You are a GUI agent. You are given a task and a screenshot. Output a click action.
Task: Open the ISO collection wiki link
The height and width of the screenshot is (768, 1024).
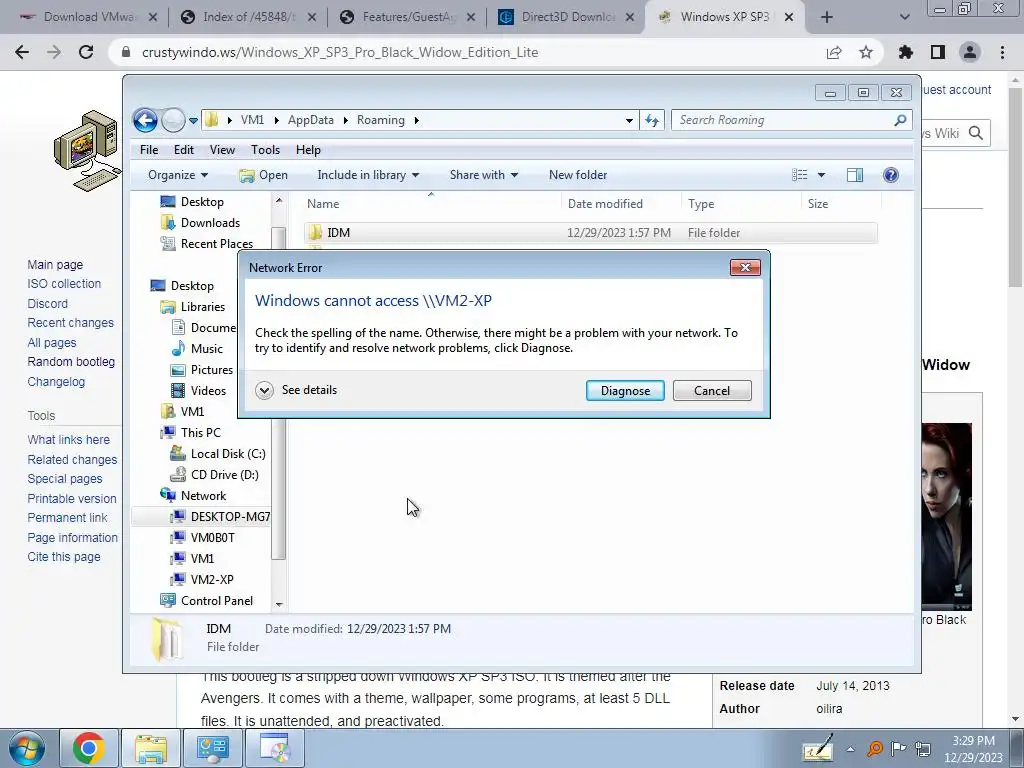64,284
